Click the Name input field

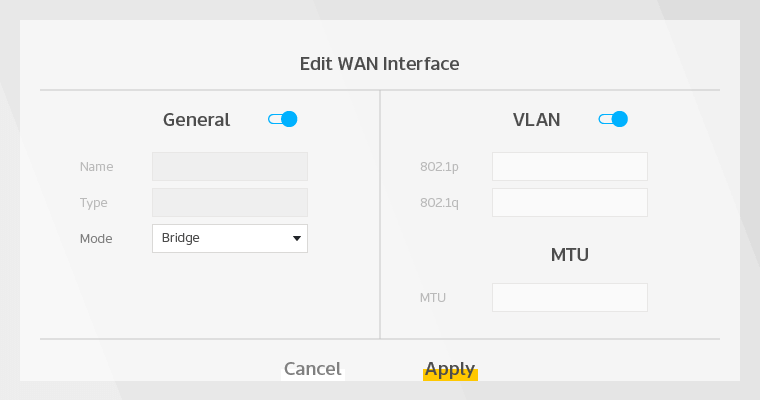coord(230,166)
